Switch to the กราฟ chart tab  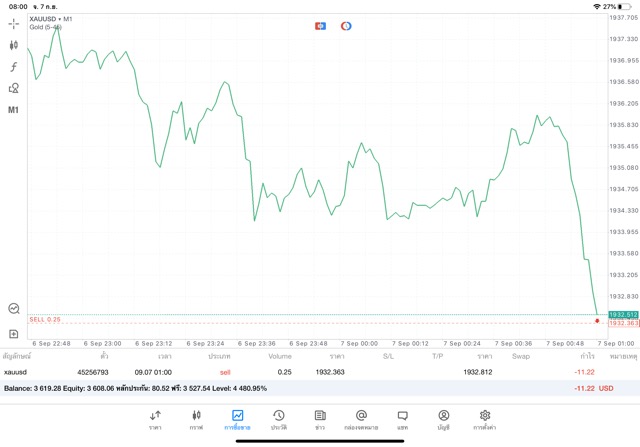pos(196,419)
